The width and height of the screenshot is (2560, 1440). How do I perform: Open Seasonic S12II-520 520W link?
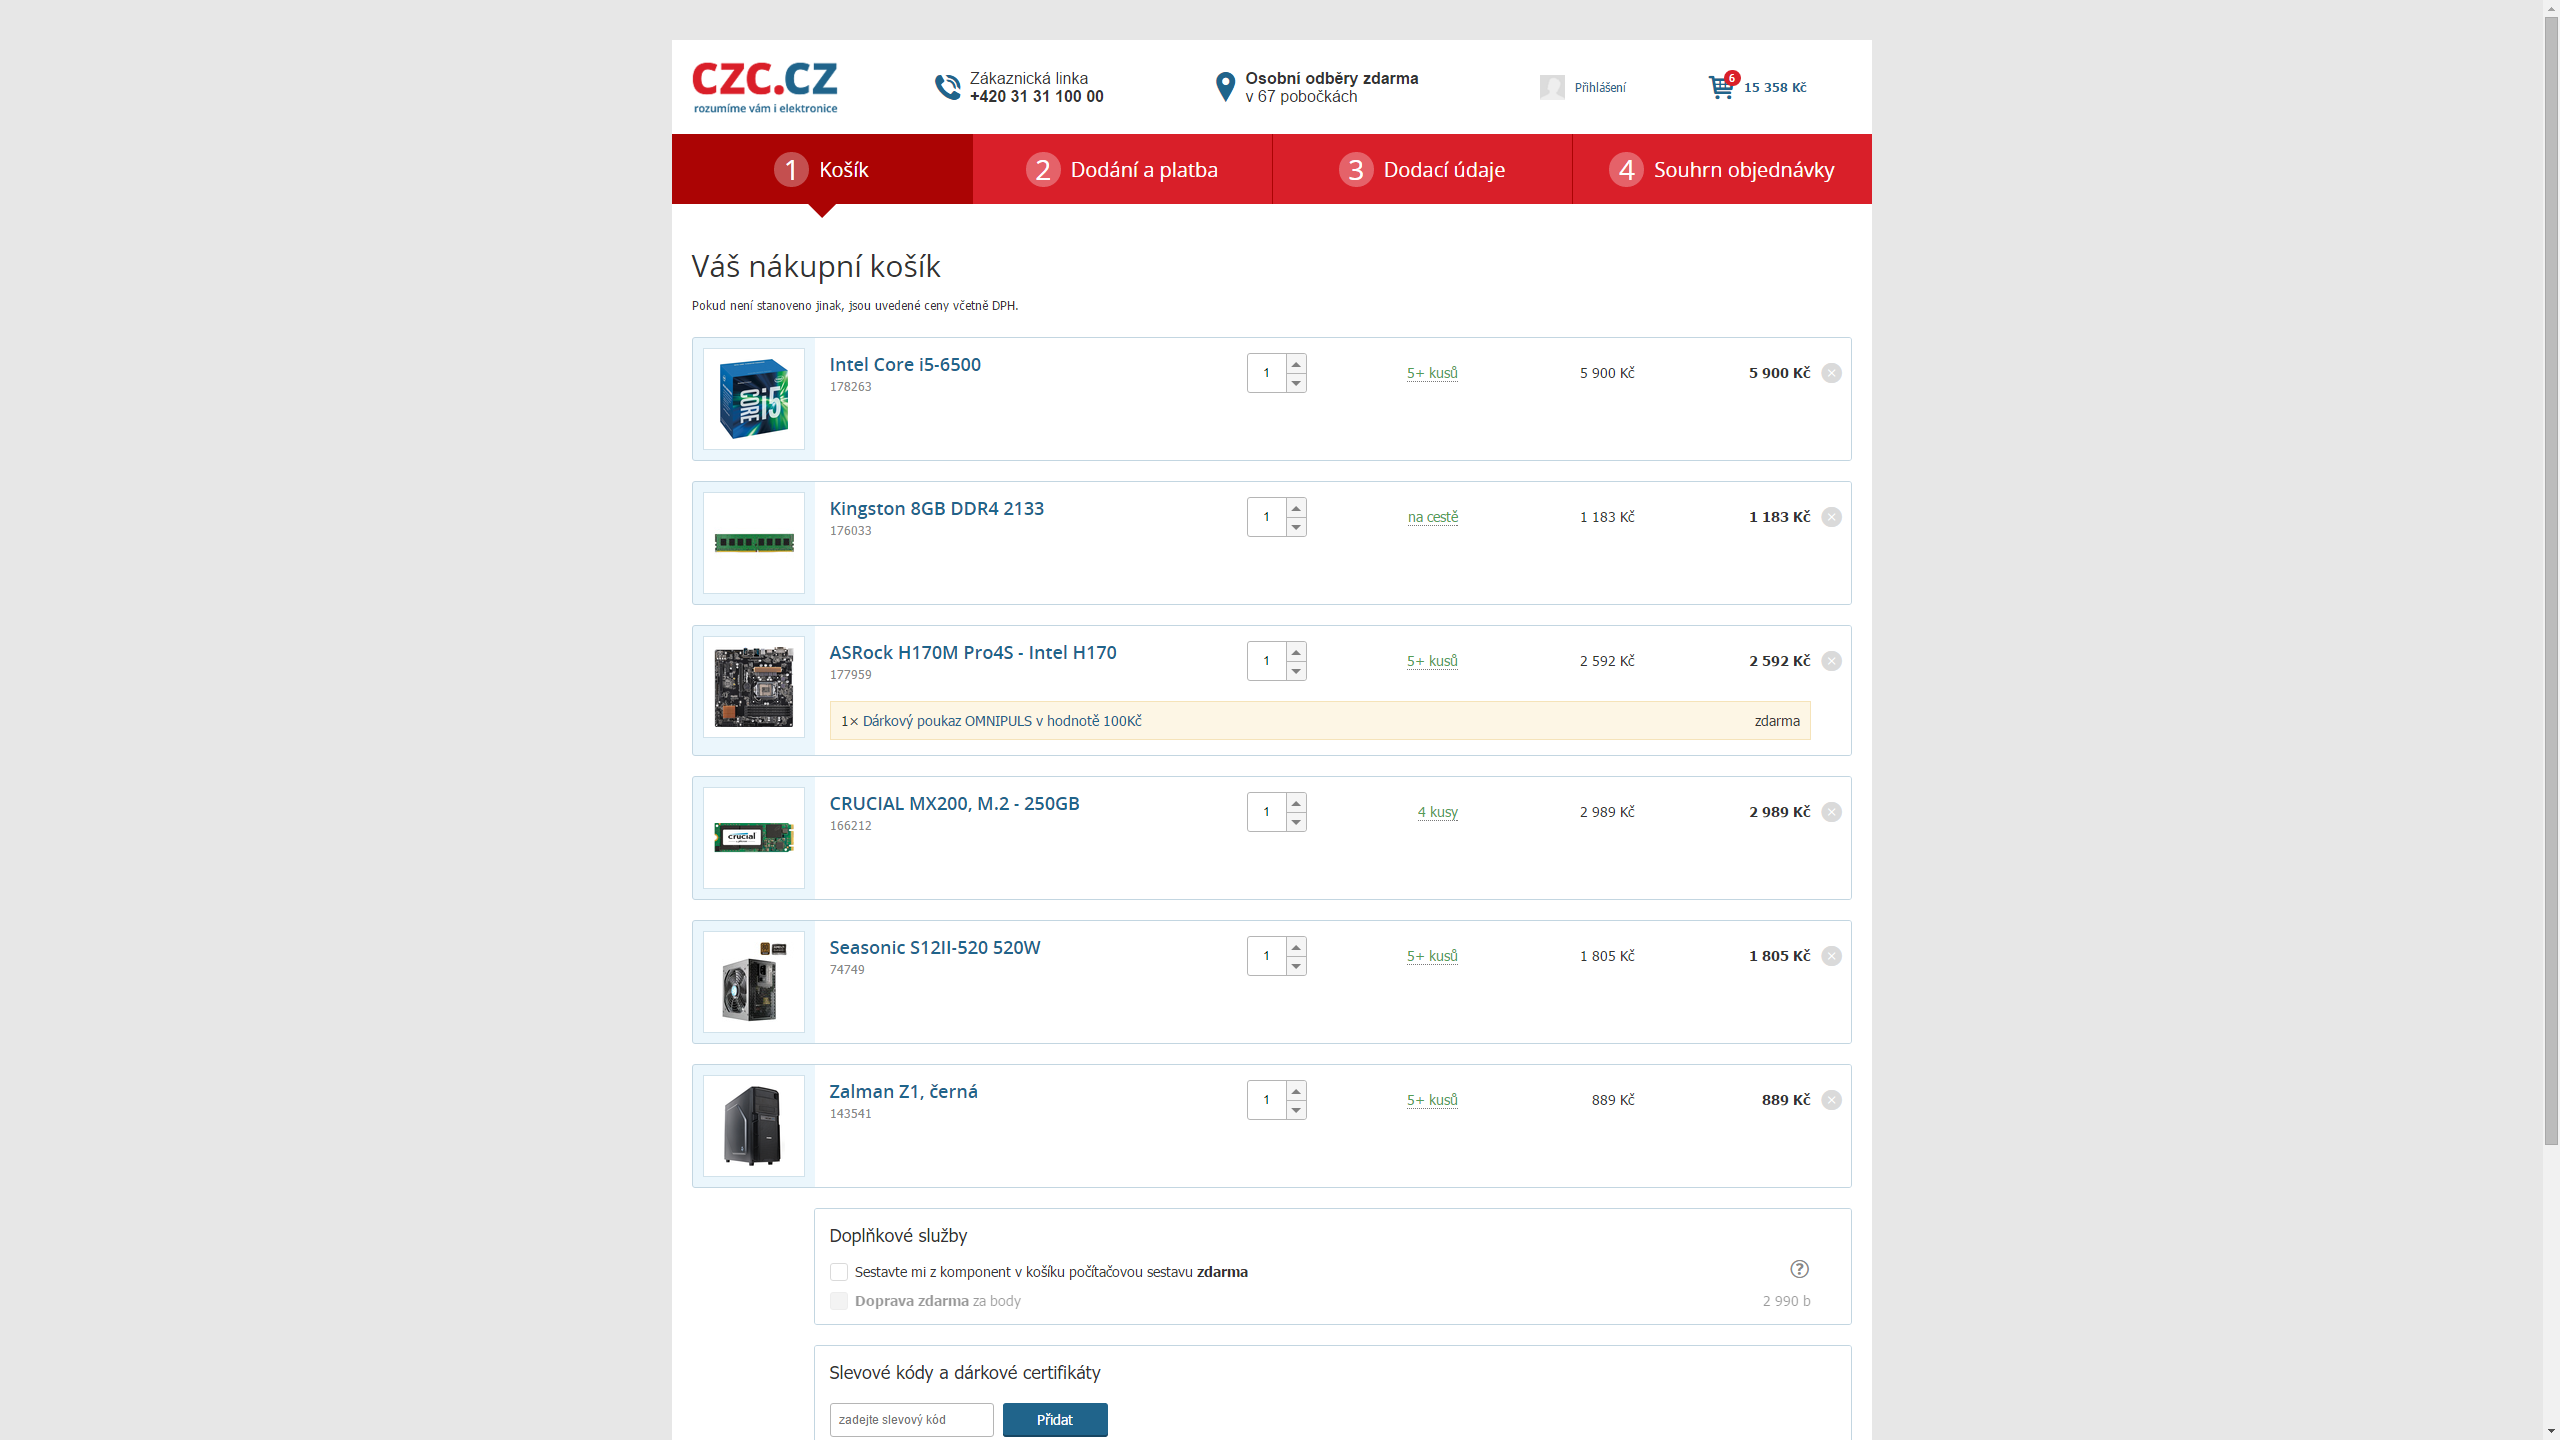tap(935, 948)
